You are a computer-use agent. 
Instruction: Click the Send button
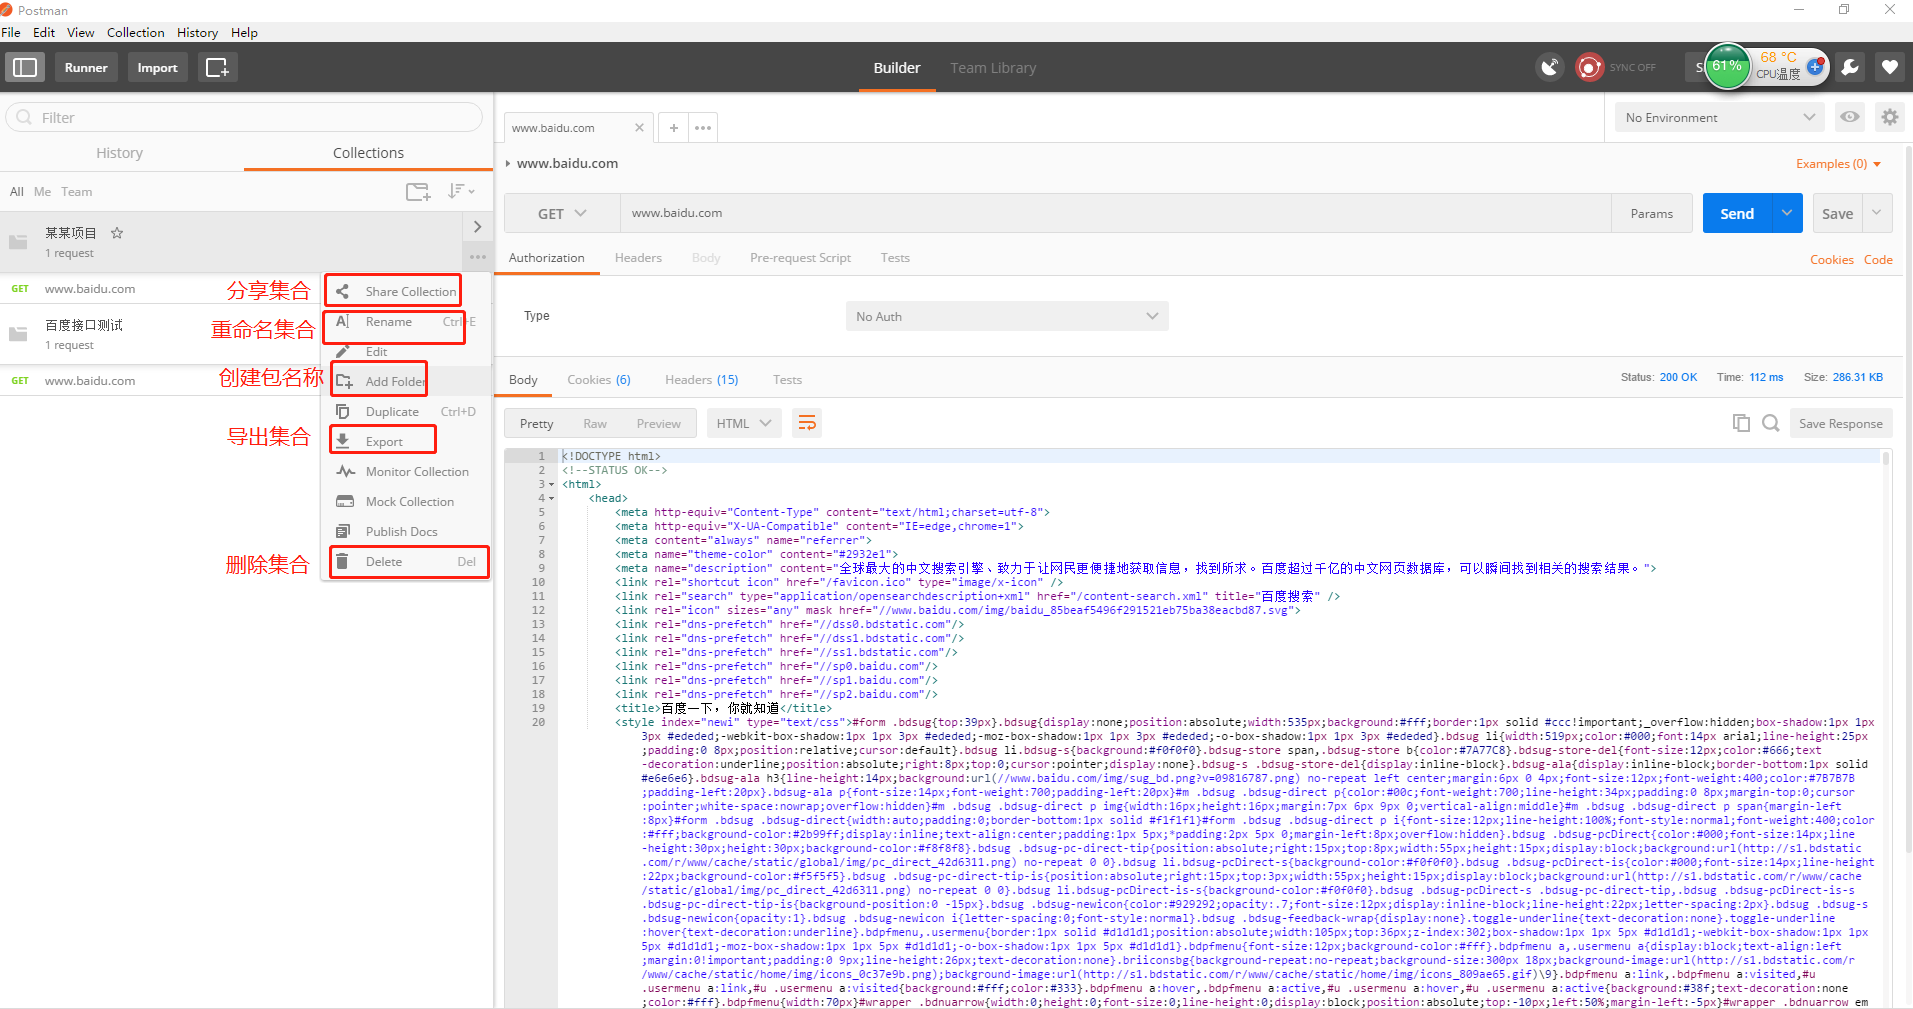tap(1737, 213)
